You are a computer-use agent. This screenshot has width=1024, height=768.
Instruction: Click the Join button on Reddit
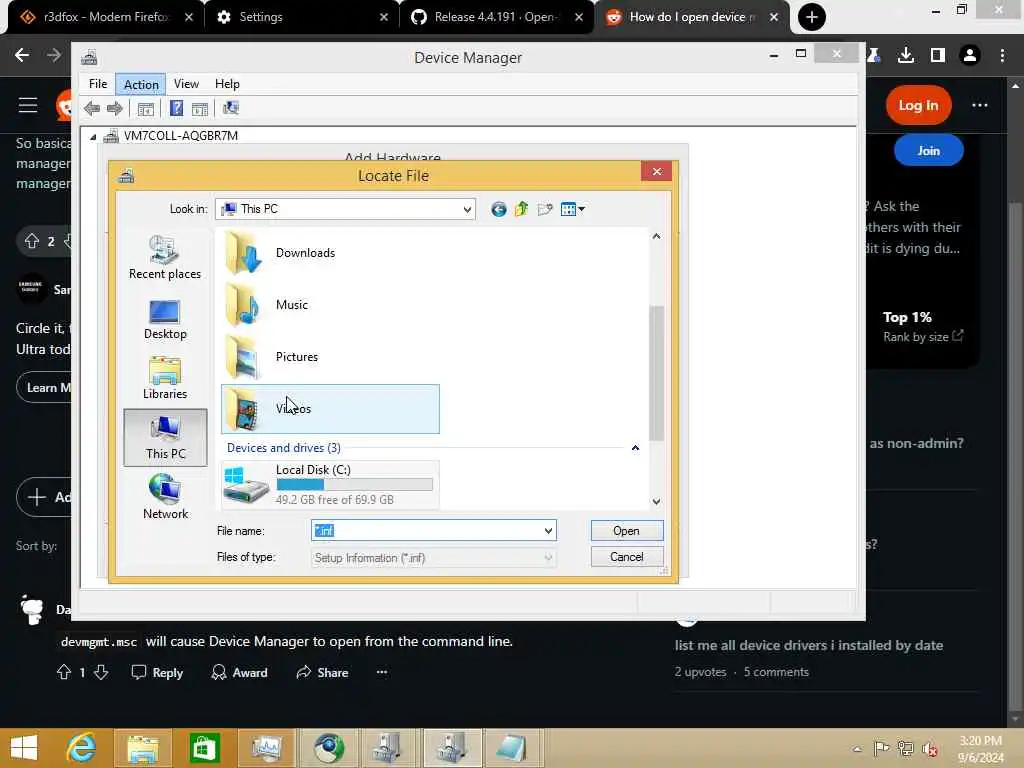(x=928, y=151)
